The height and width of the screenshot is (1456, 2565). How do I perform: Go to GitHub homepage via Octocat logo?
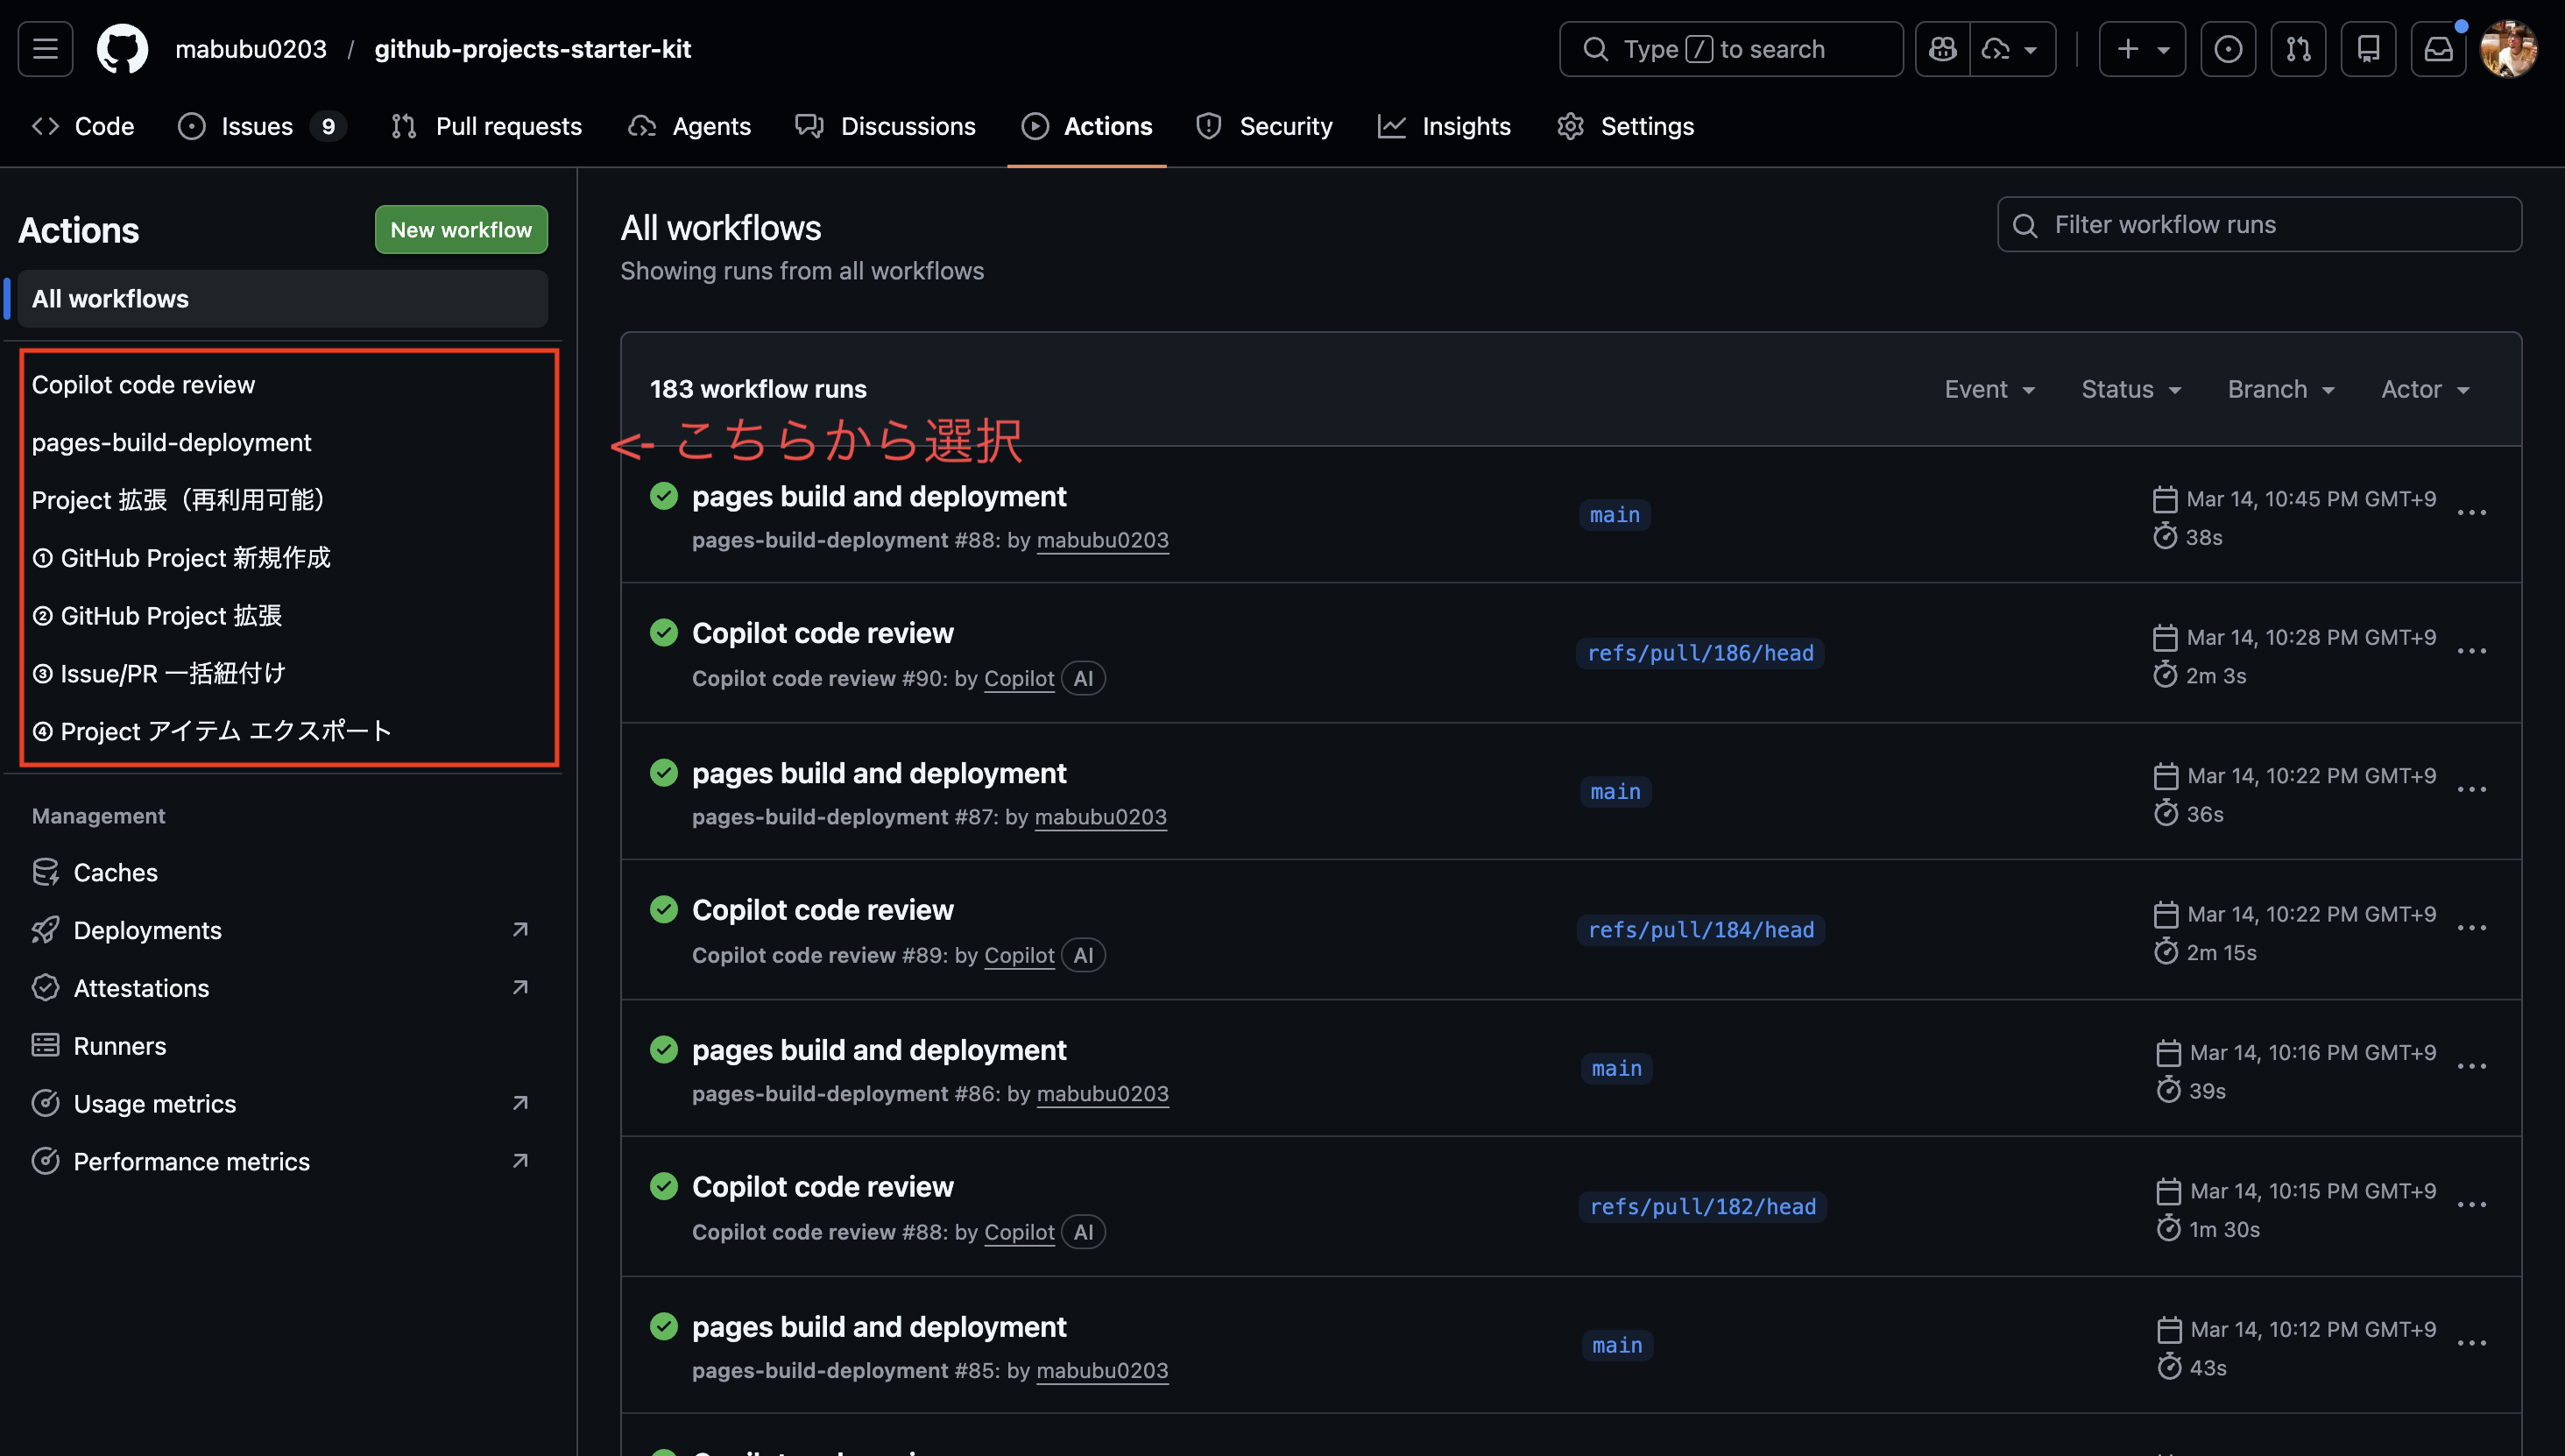(122, 49)
